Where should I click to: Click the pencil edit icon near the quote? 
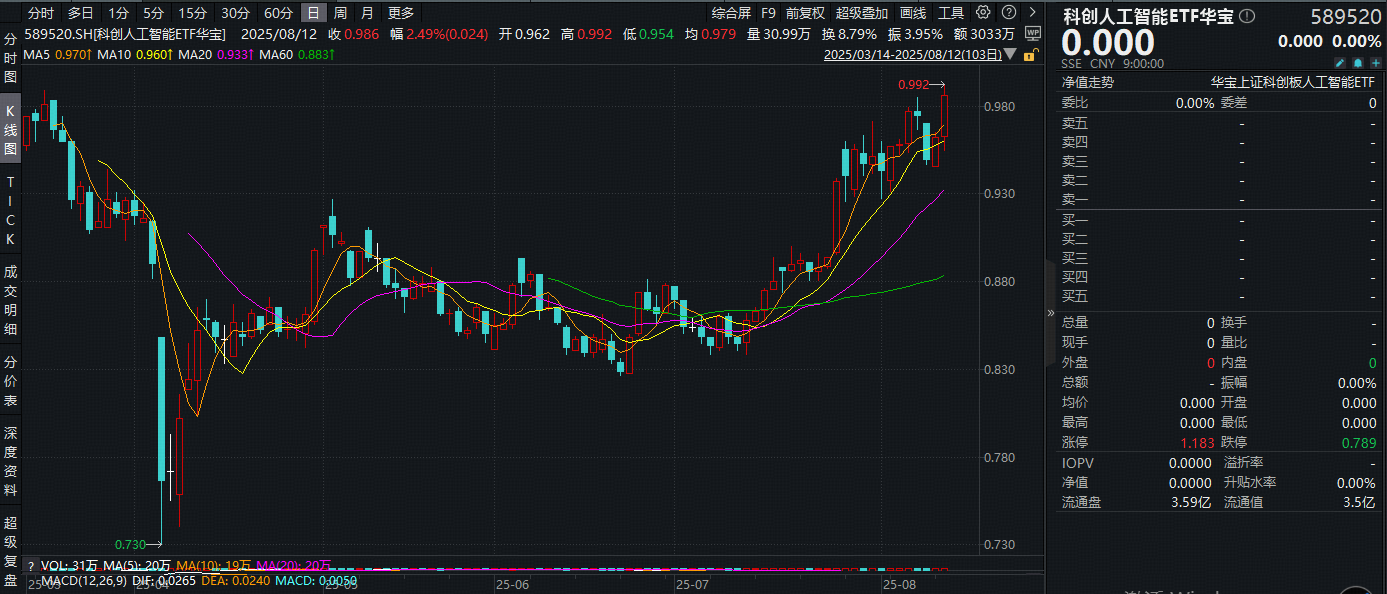tap(1341, 62)
